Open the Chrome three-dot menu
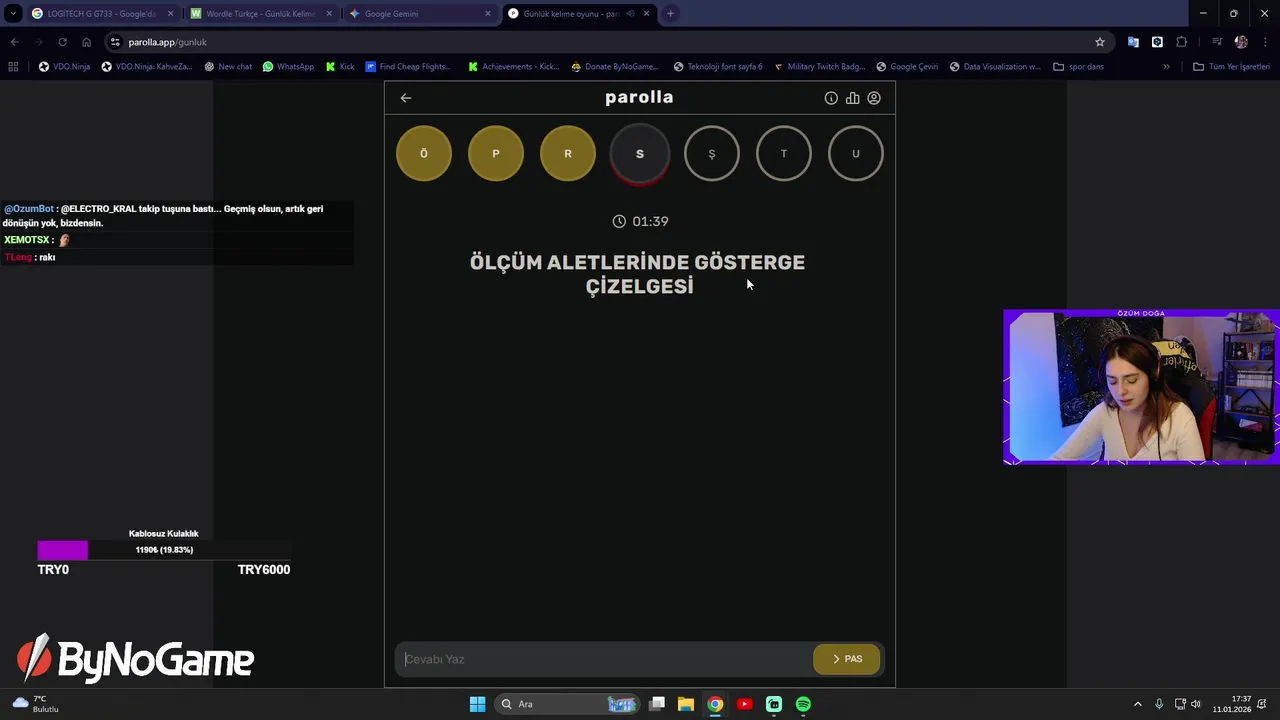The height and width of the screenshot is (720, 1280). click(1265, 42)
